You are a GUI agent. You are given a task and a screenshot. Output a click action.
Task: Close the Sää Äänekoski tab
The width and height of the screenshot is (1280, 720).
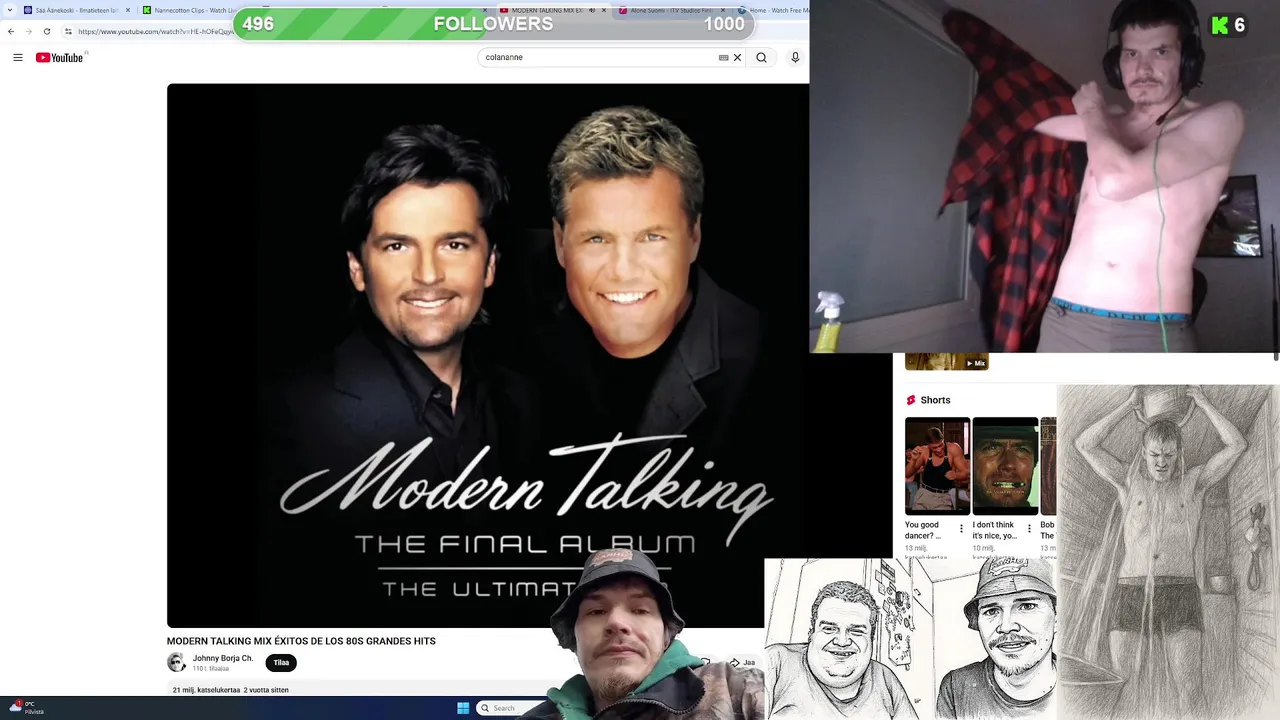tap(128, 10)
